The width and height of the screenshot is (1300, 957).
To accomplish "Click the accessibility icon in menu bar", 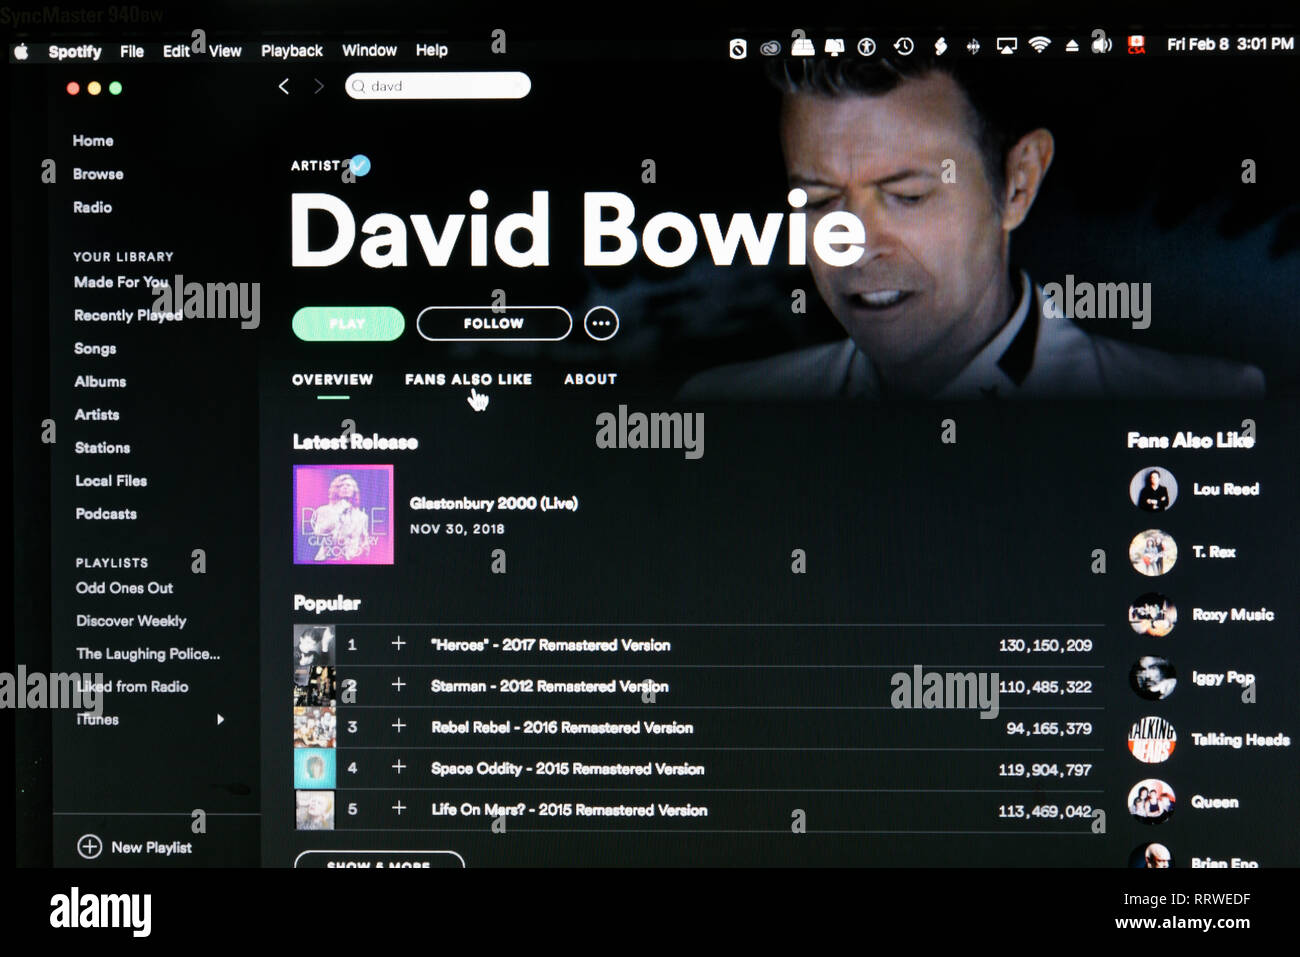I will pyautogui.click(x=867, y=46).
